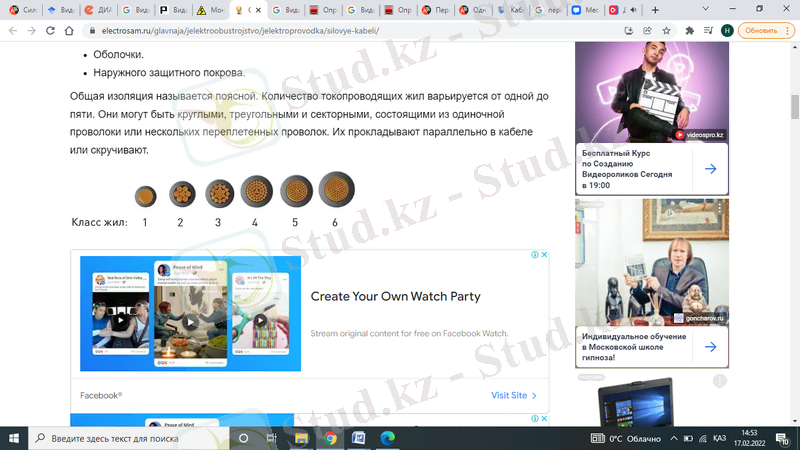This screenshot has width=800, height=450.
Task: Close the Facebook Watch ad
Action: coord(544,255)
